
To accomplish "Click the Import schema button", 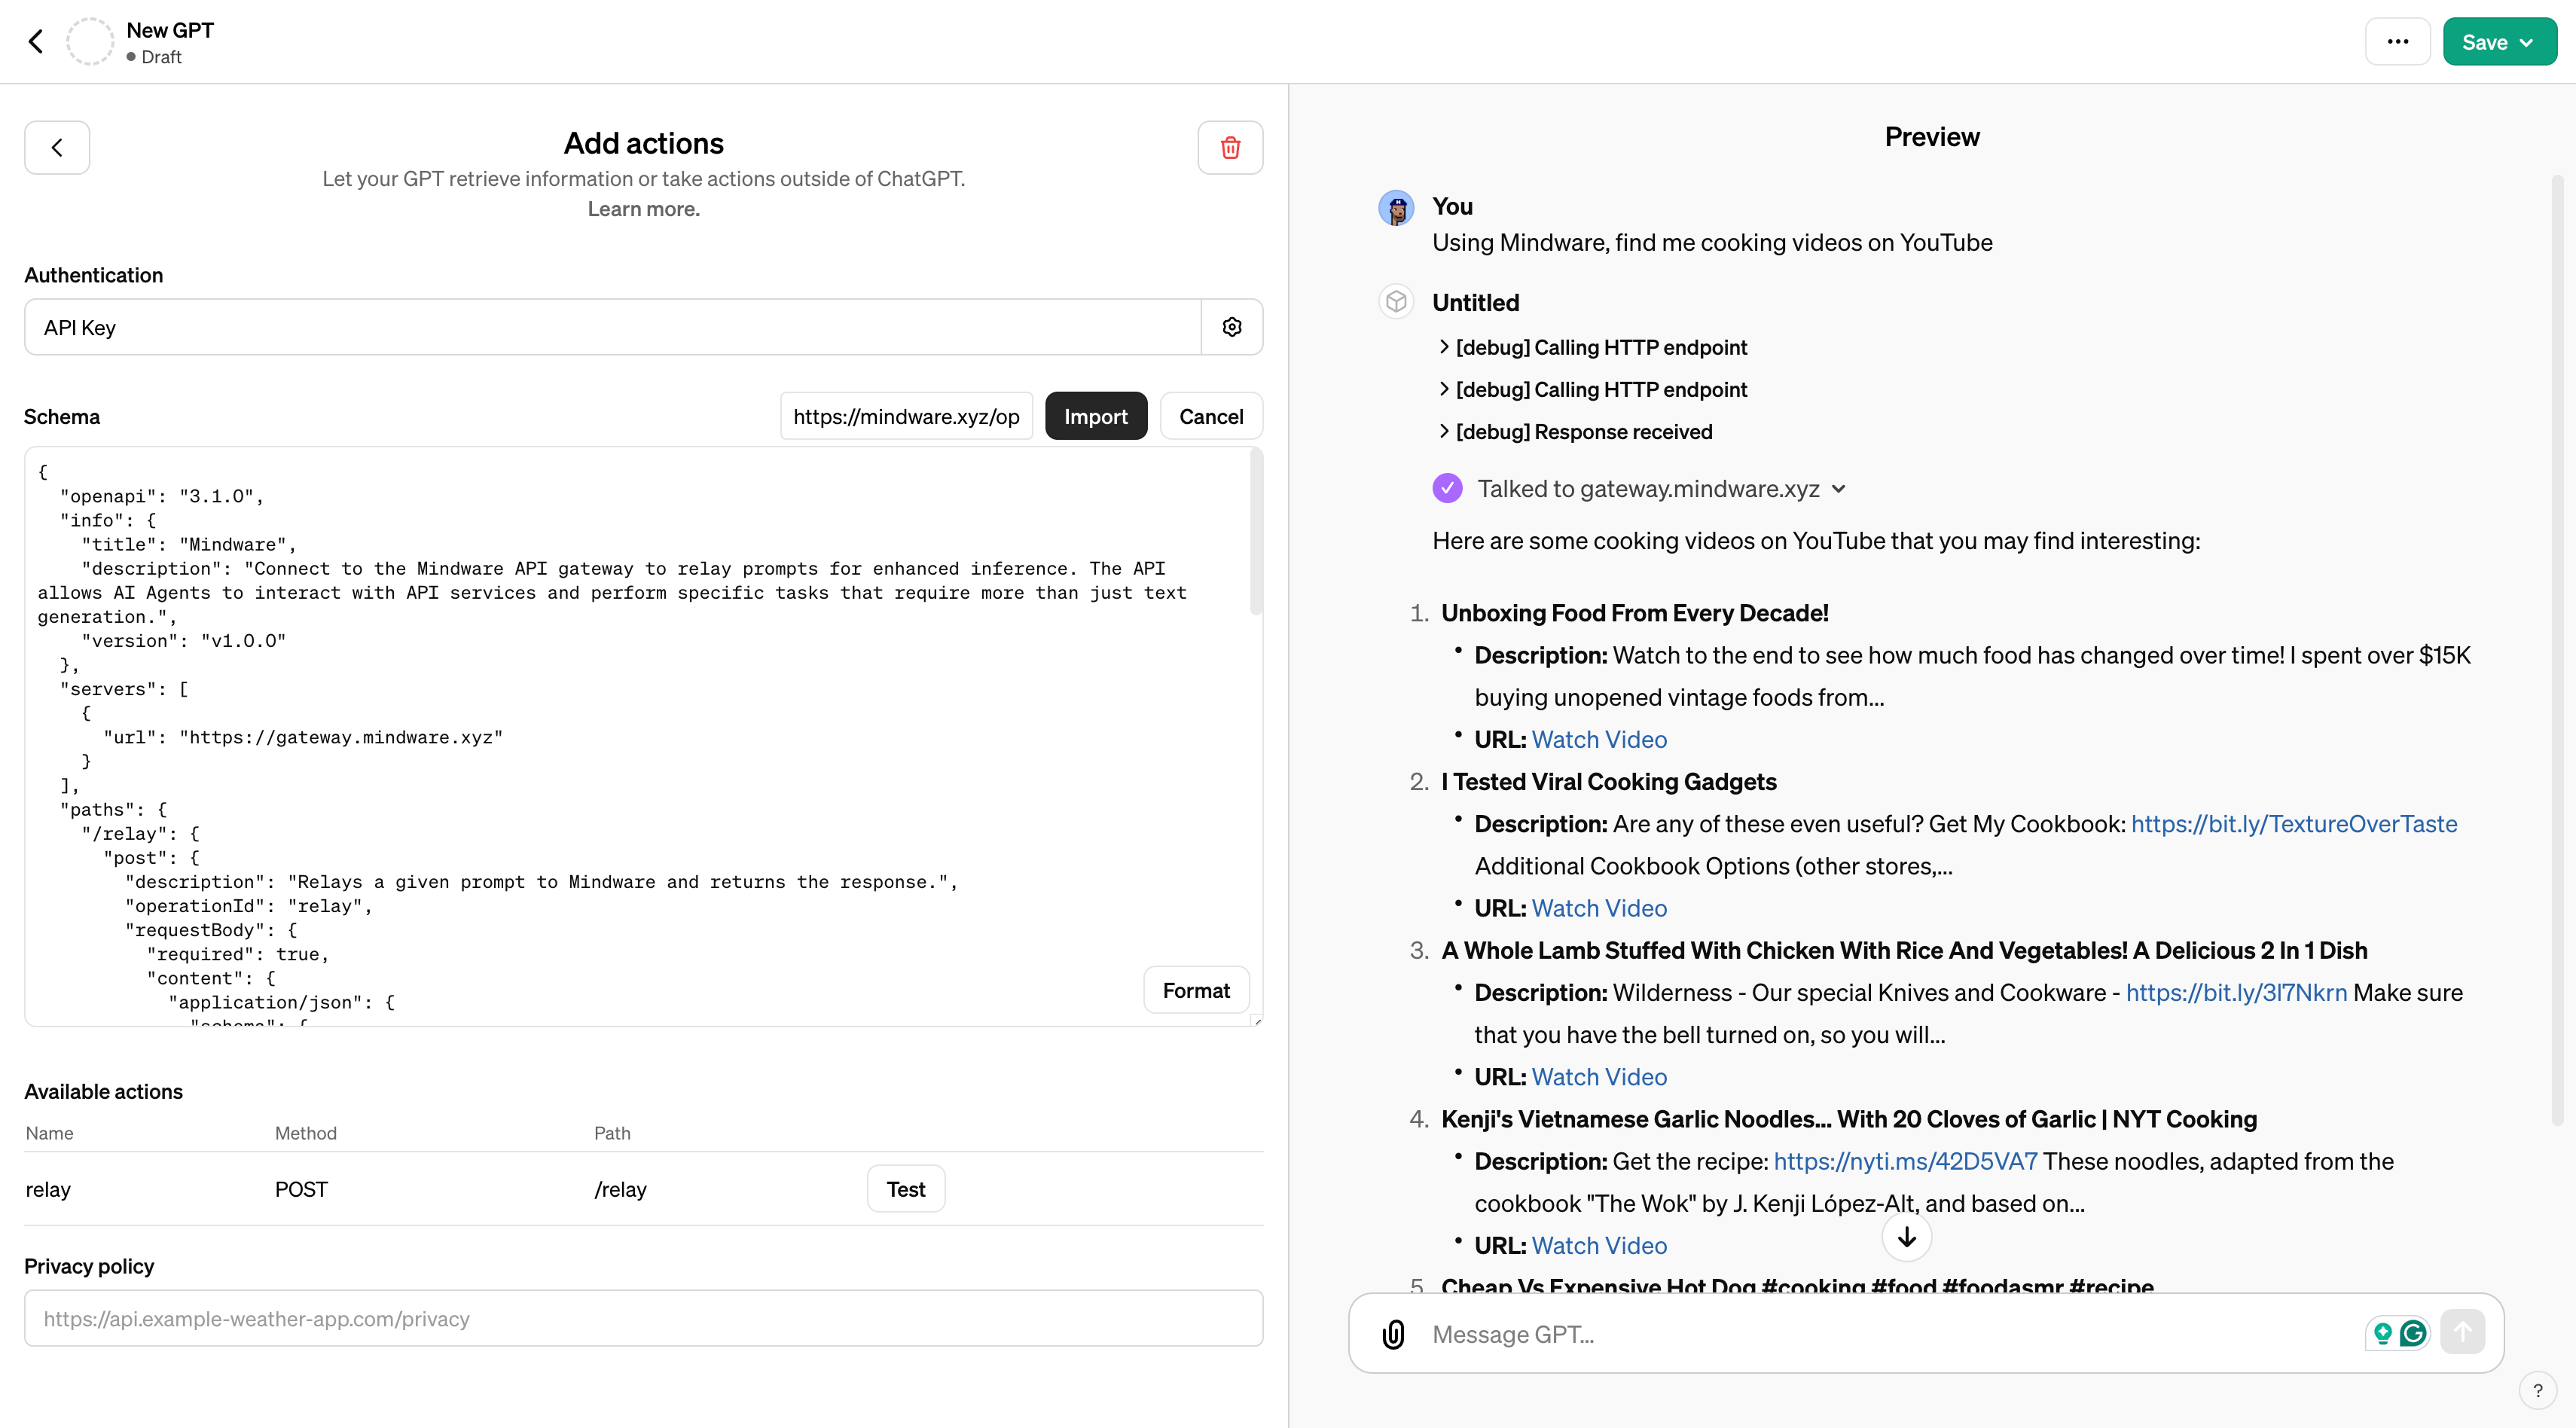I will (x=1095, y=417).
